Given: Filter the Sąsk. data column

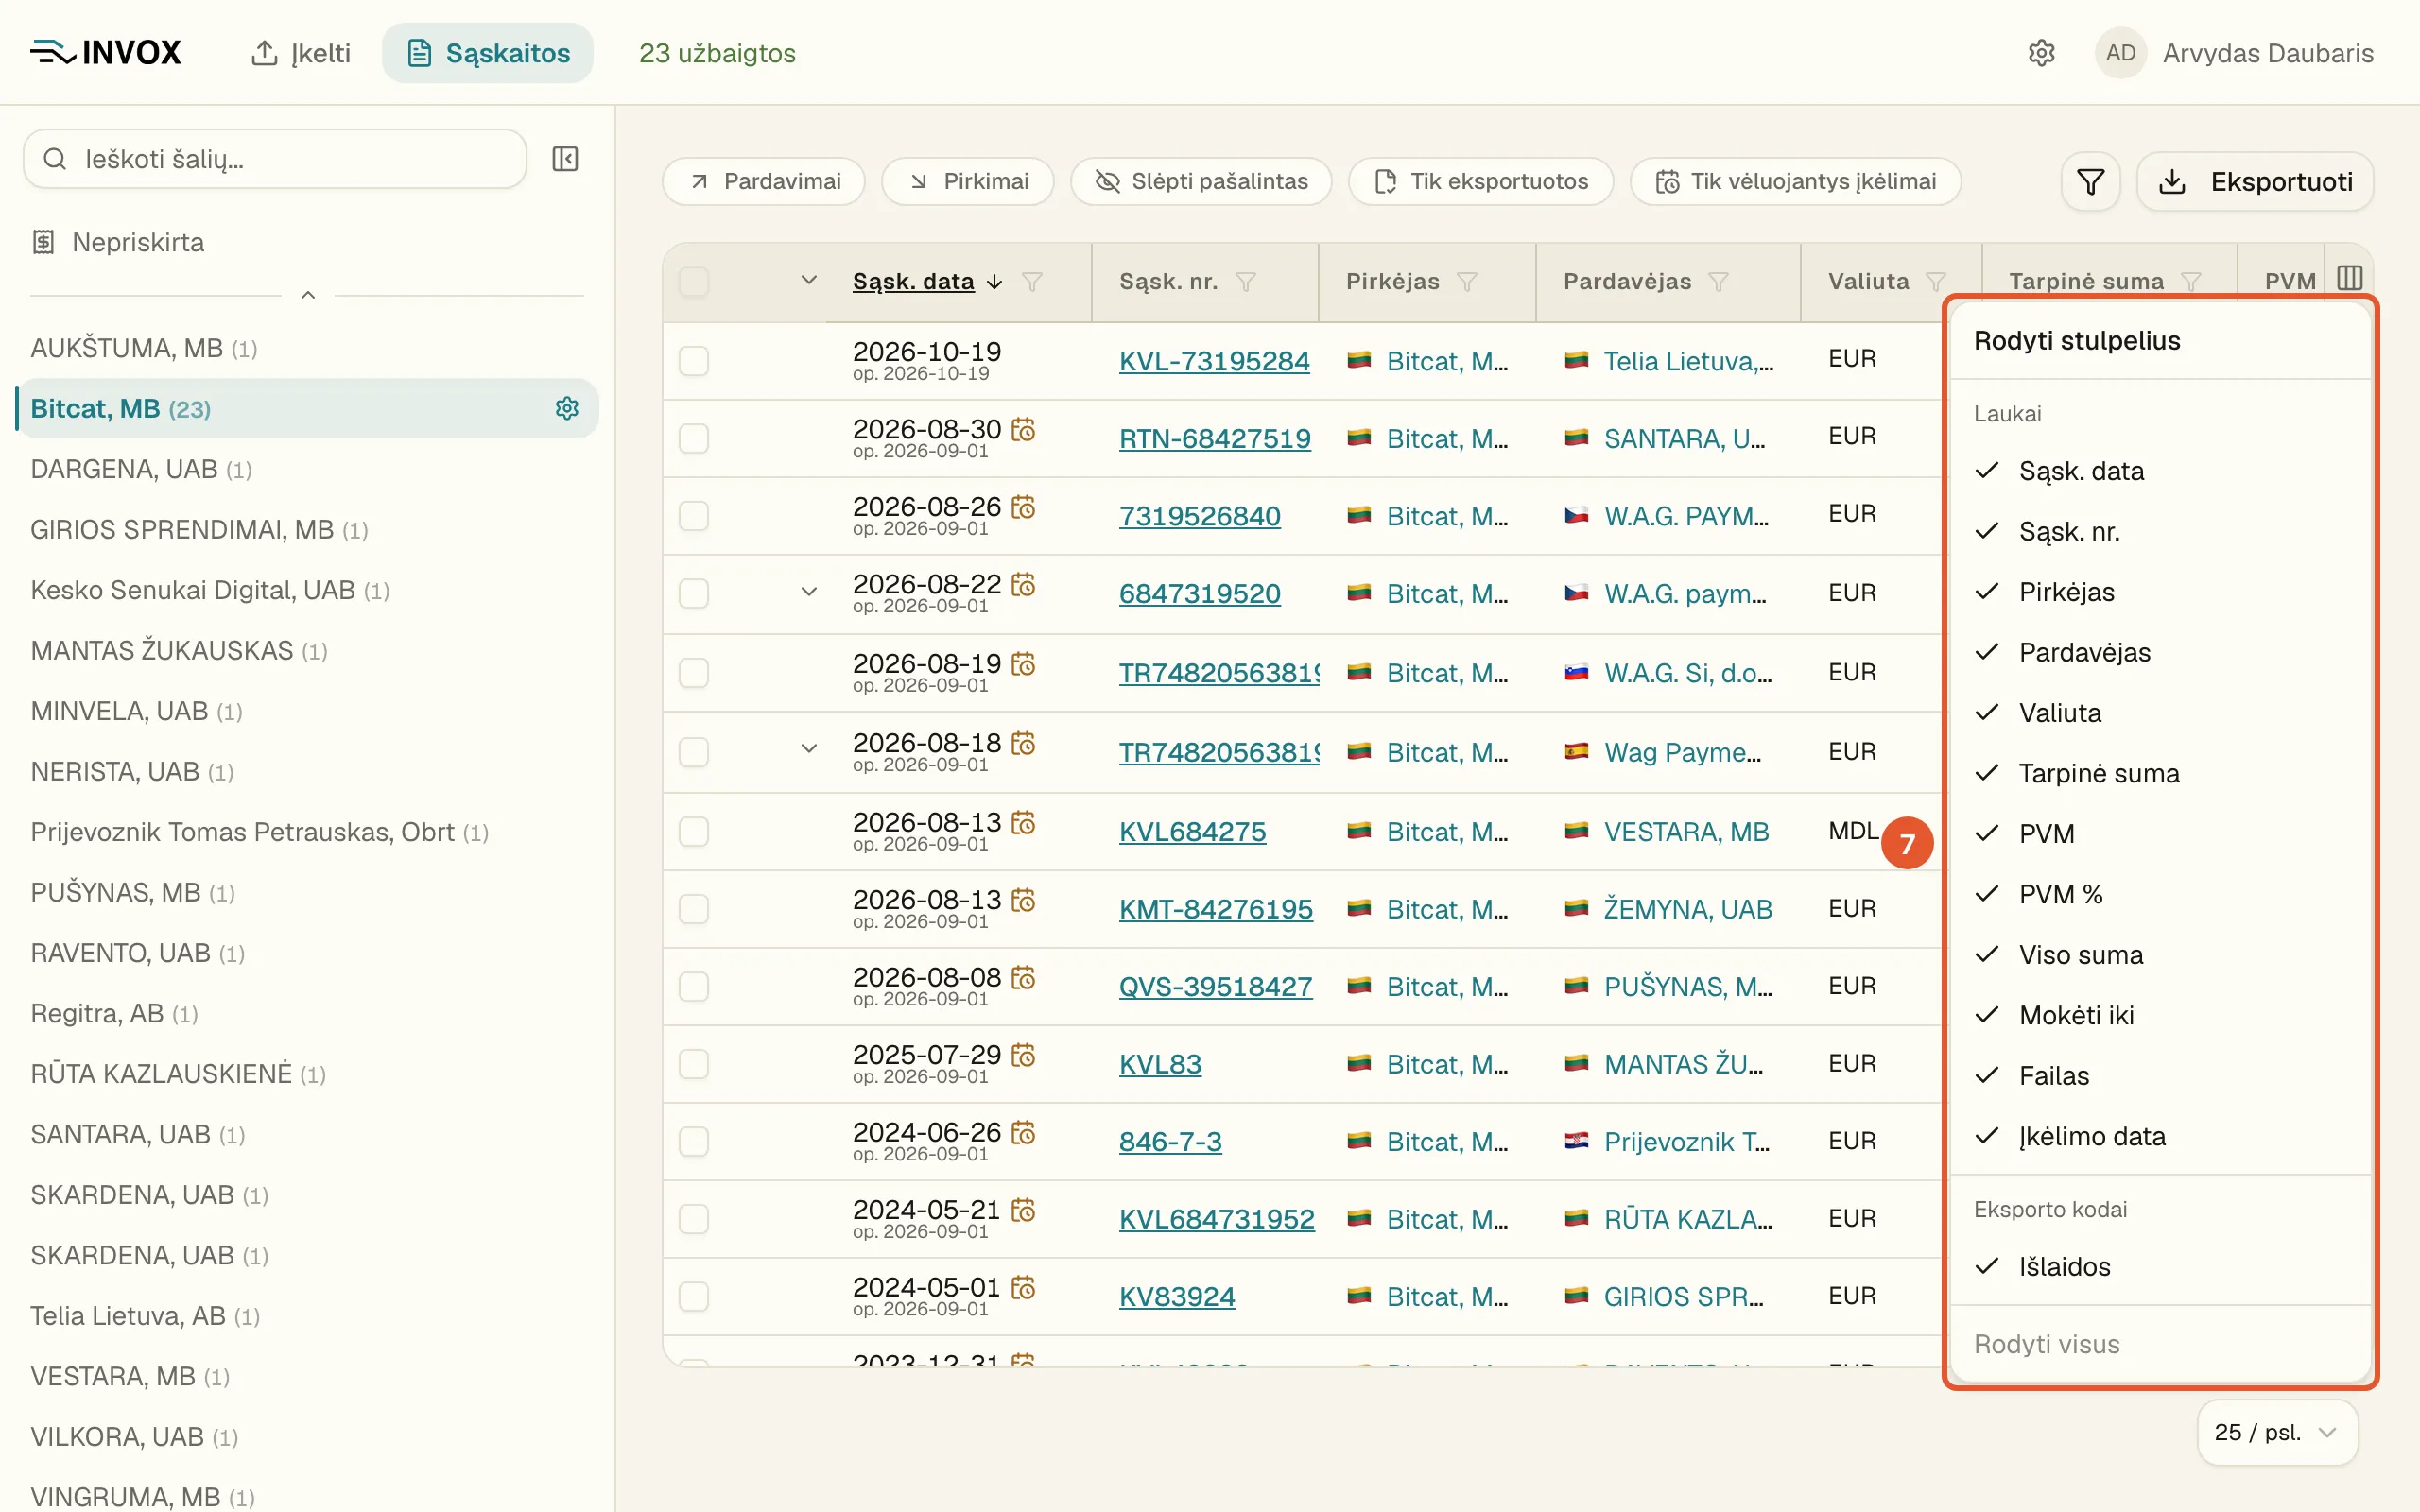Looking at the screenshot, I should tap(1032, 282).
